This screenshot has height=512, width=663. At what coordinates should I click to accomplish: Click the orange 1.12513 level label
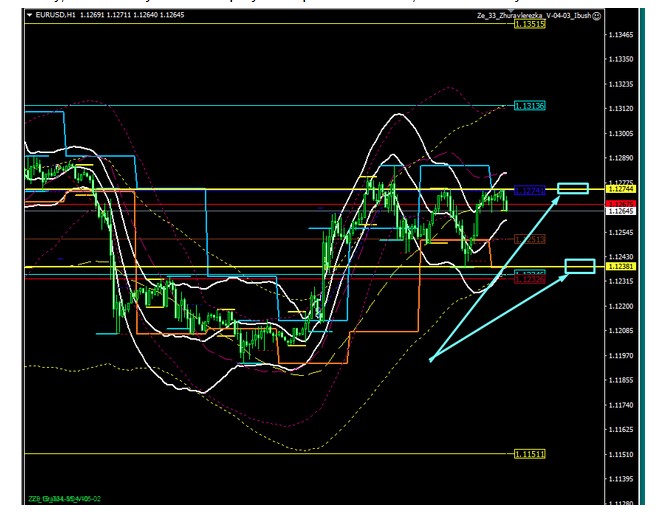tap(529, 239)
